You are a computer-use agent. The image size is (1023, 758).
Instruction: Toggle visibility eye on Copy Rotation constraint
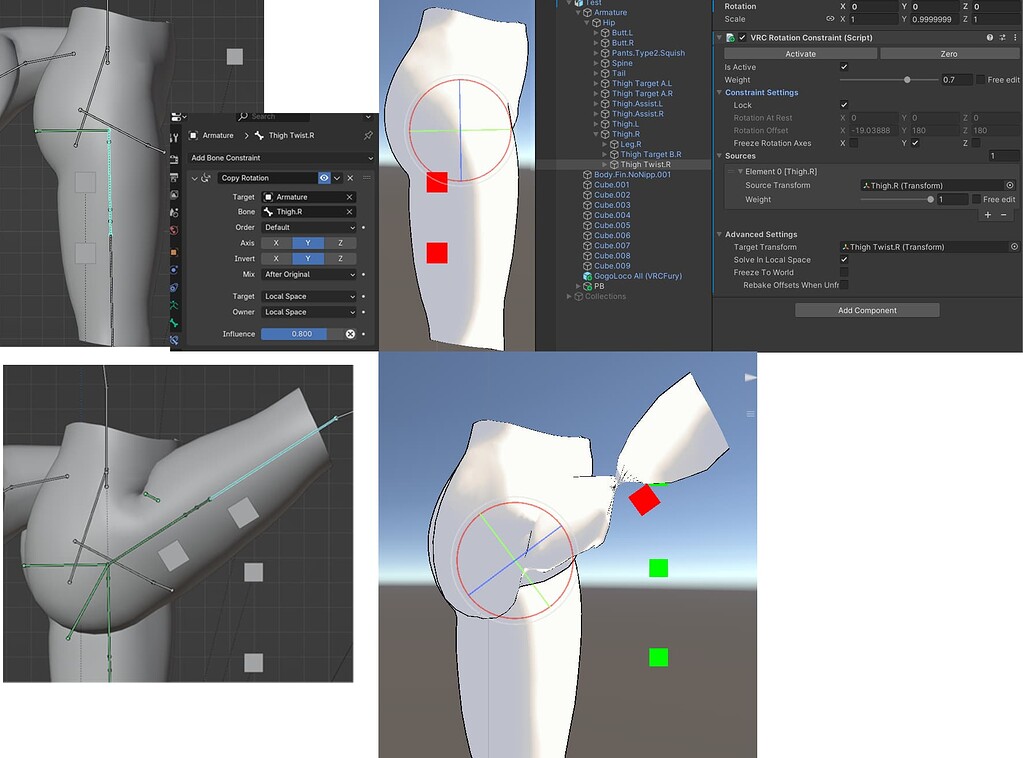tap(325, 179)
